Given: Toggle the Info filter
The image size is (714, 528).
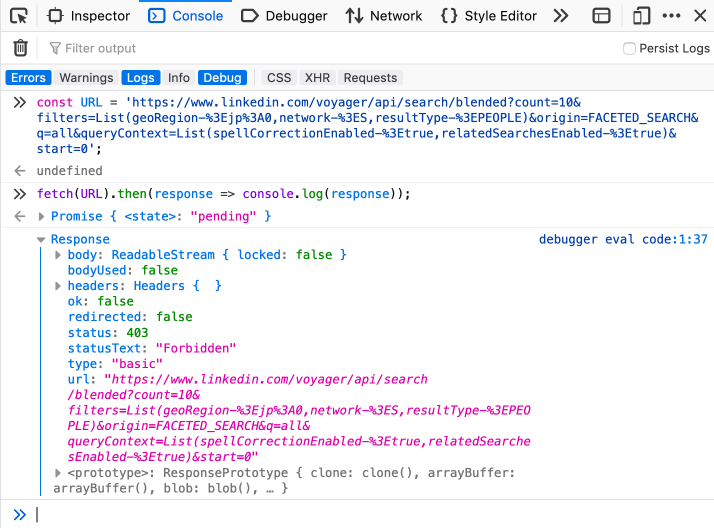Looking at the screenshot, I should point(178,78).
